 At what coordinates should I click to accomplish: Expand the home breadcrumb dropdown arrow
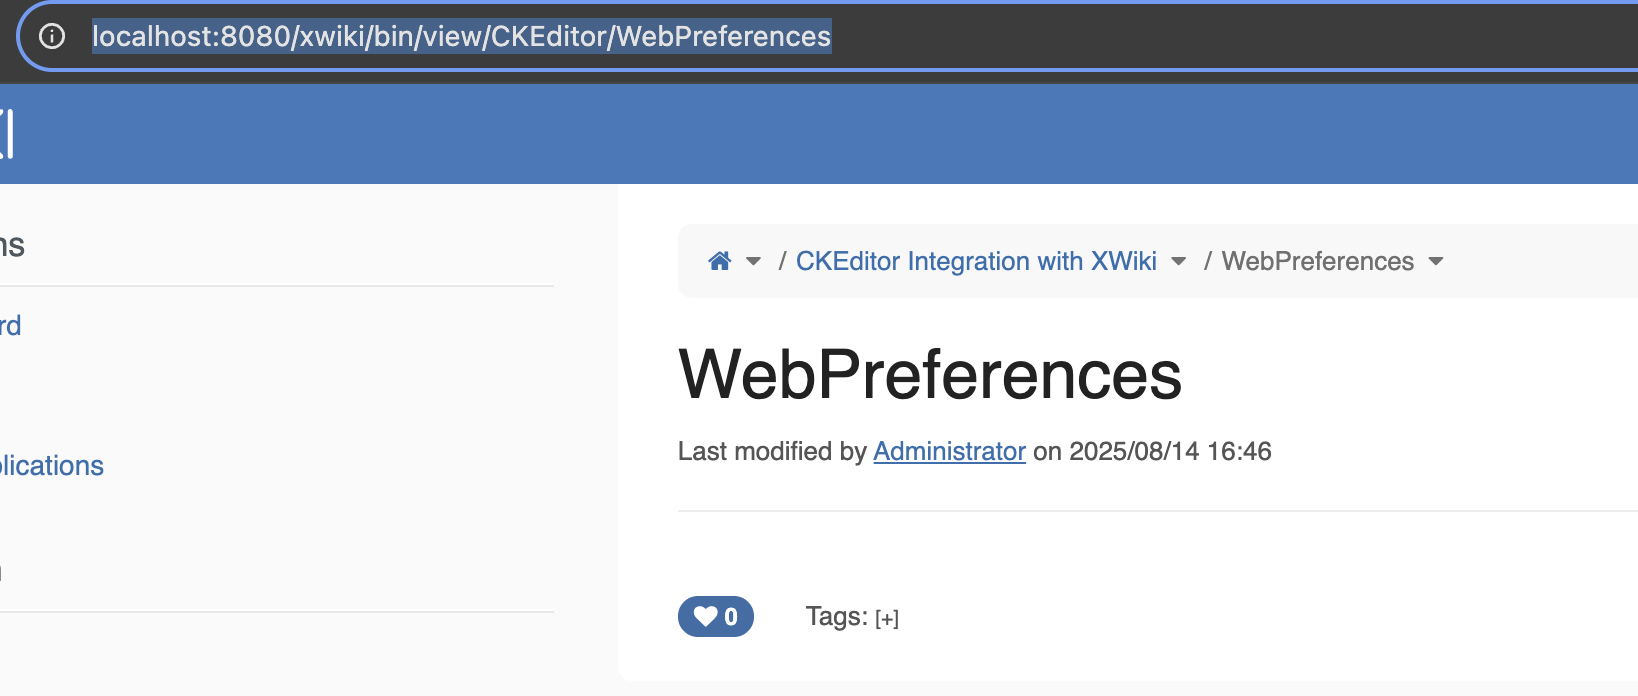754,261
